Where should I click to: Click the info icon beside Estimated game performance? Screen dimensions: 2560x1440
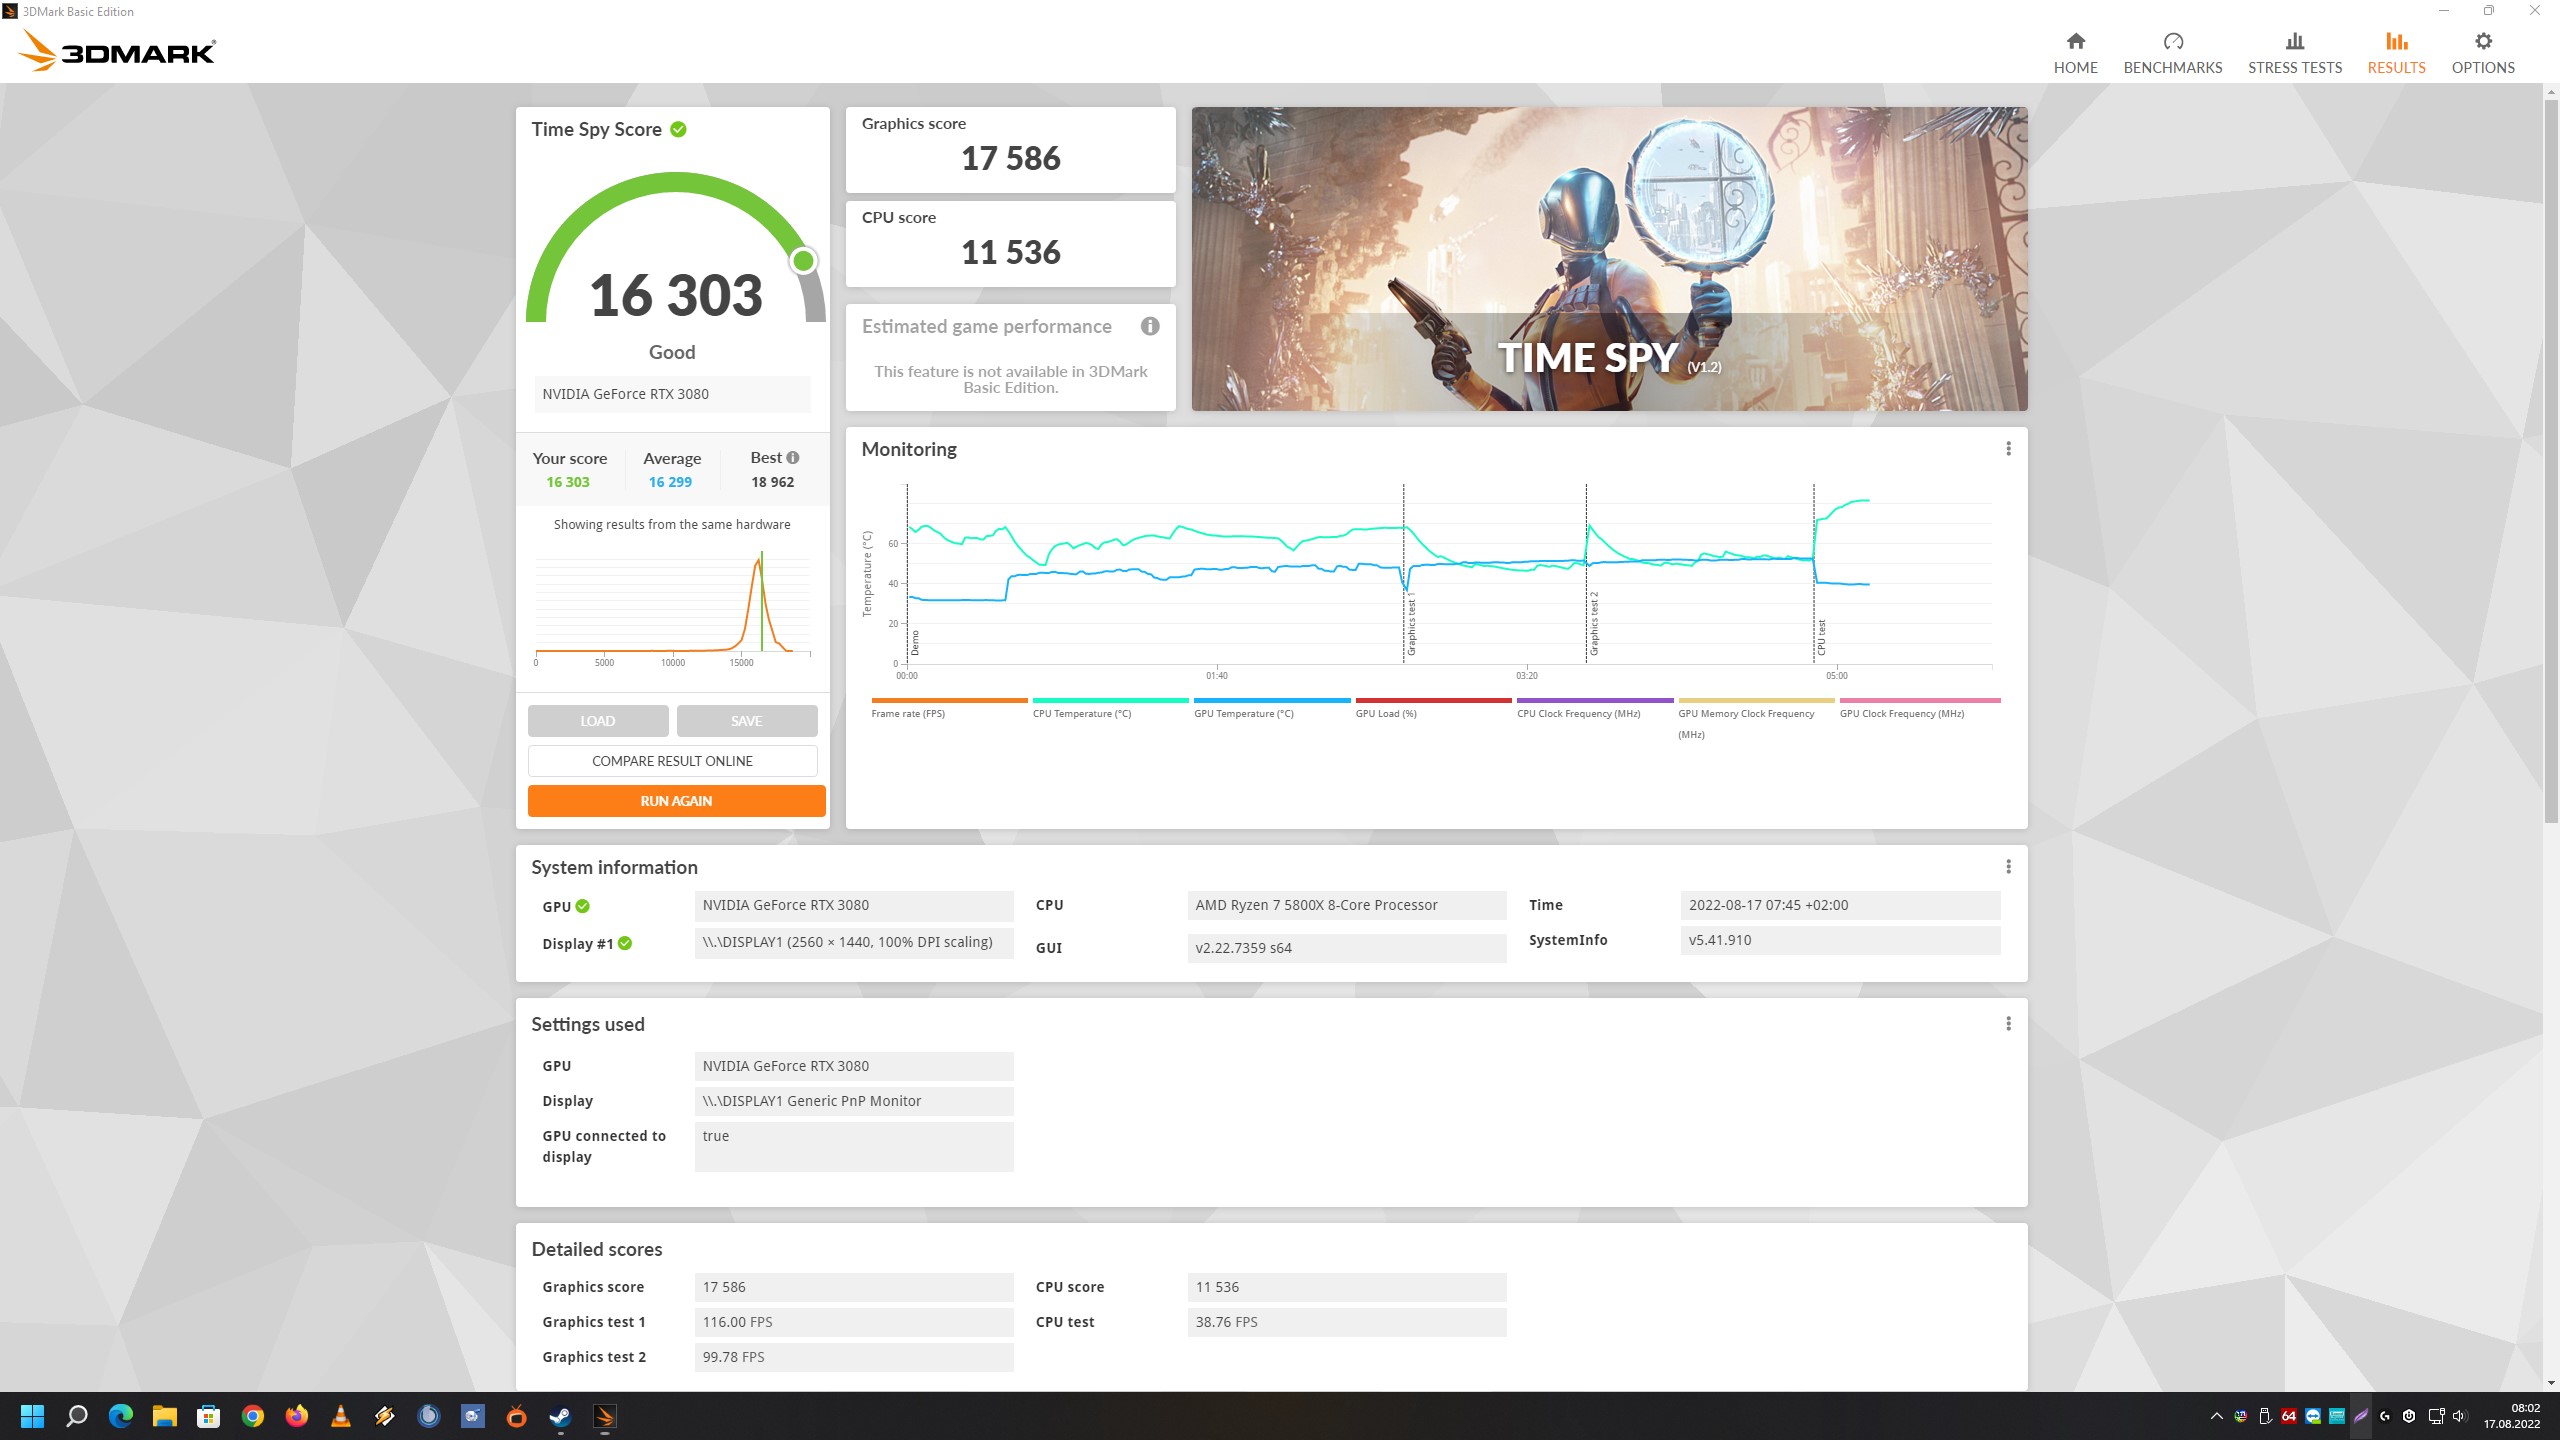tap(1150, 326)
